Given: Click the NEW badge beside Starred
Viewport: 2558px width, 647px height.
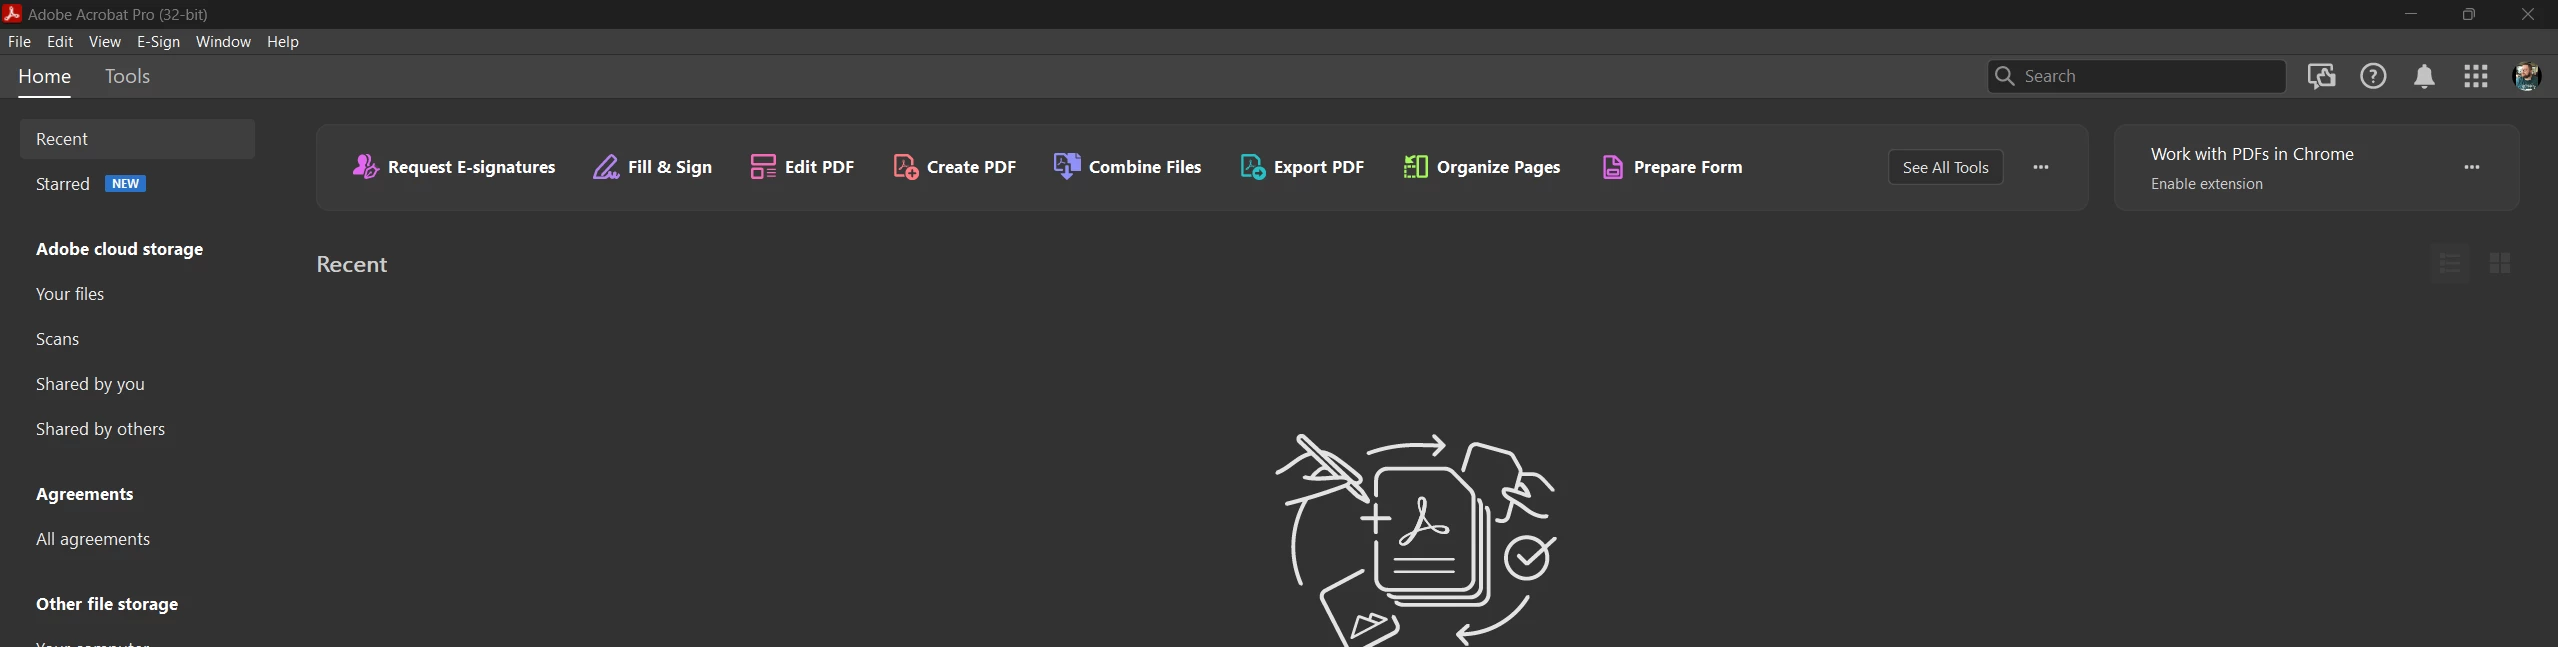Looking at the screenshot, I should (x=126, y=184).
